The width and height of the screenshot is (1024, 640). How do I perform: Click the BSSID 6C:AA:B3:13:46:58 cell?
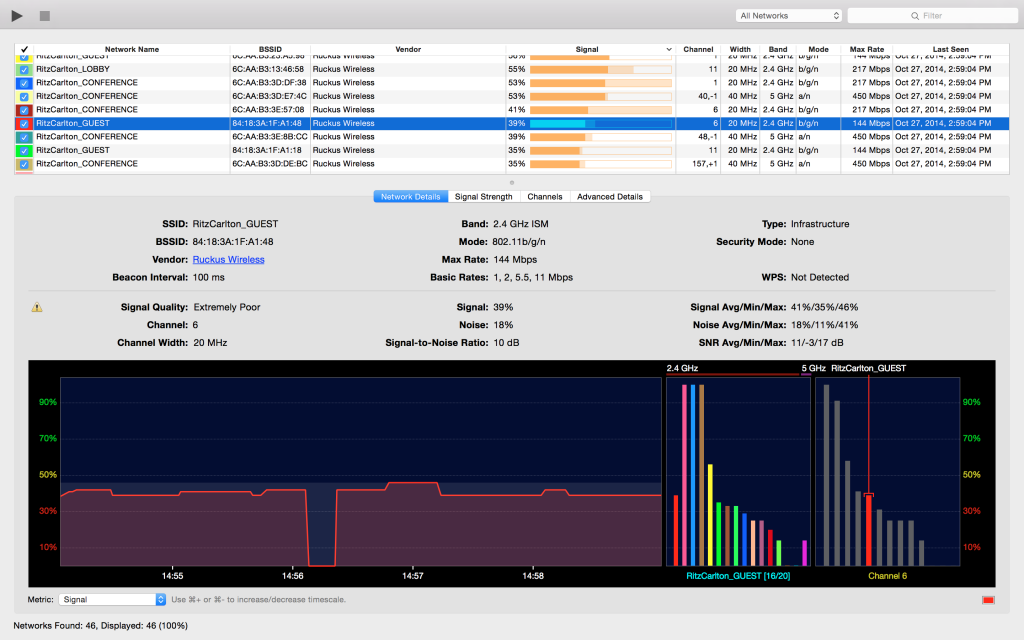pos(268,69)
